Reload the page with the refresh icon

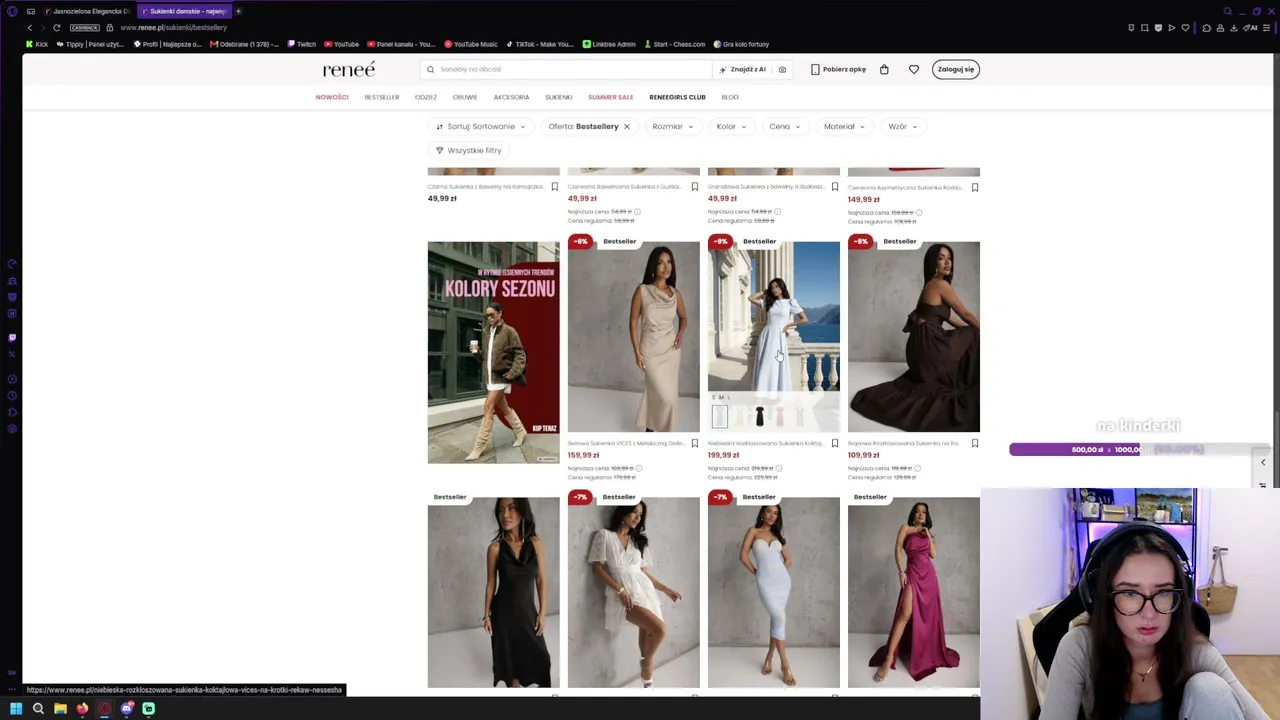(56, 27)
